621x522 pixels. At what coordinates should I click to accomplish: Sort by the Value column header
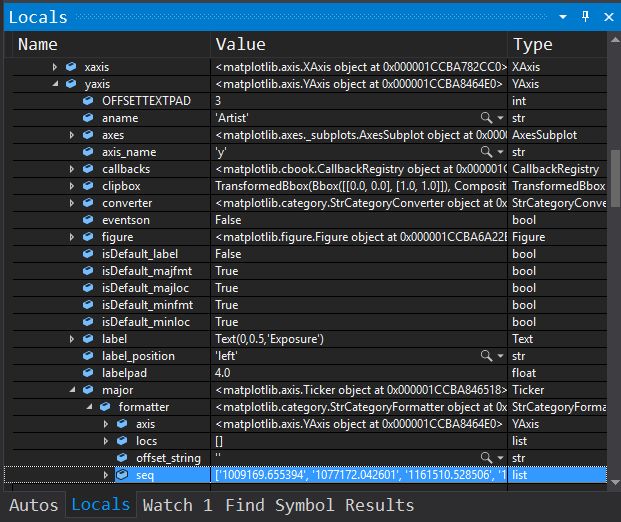coord(359,44)
